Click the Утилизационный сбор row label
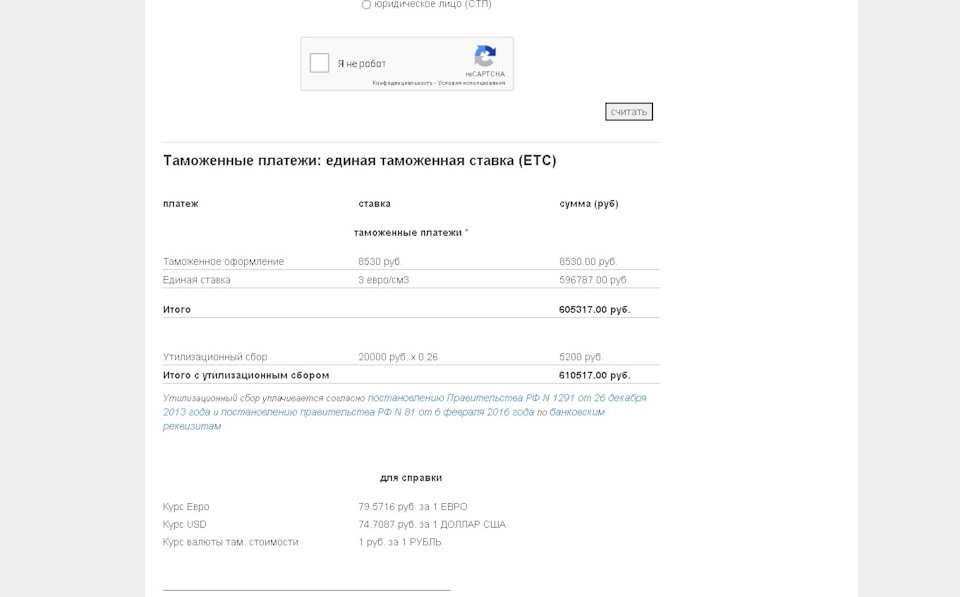The width and height of the screenshot is (960, 597). (x=215, y=357)
